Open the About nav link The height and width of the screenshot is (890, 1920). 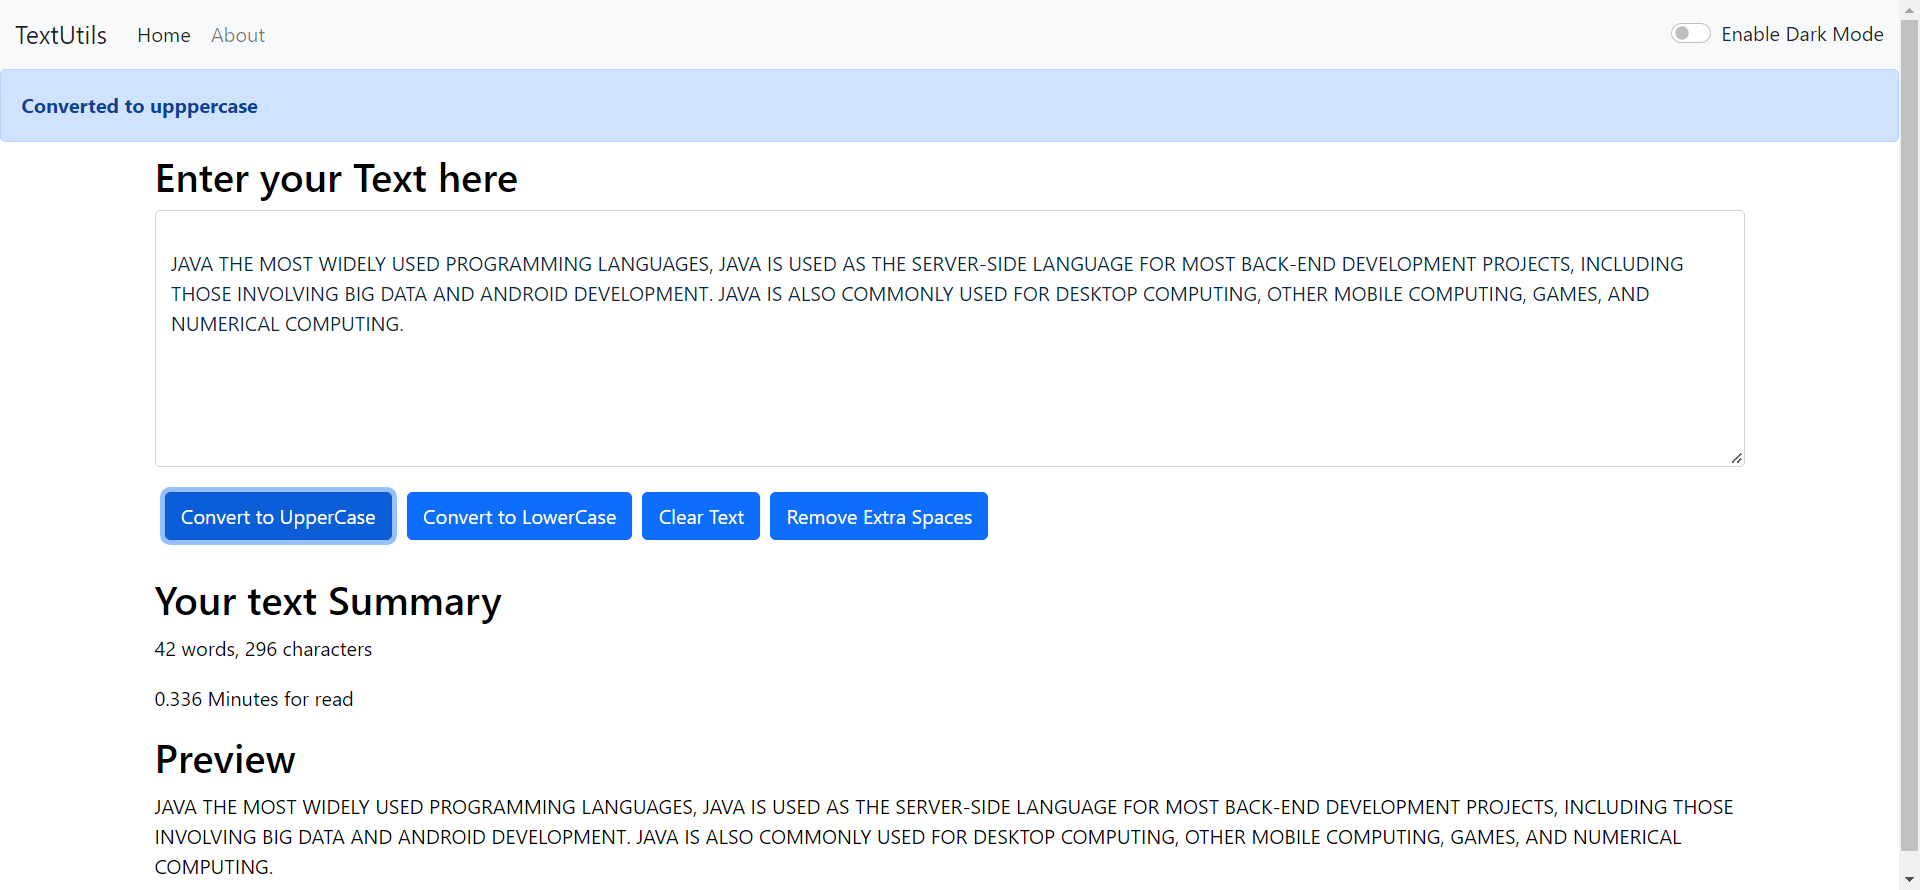238,35
